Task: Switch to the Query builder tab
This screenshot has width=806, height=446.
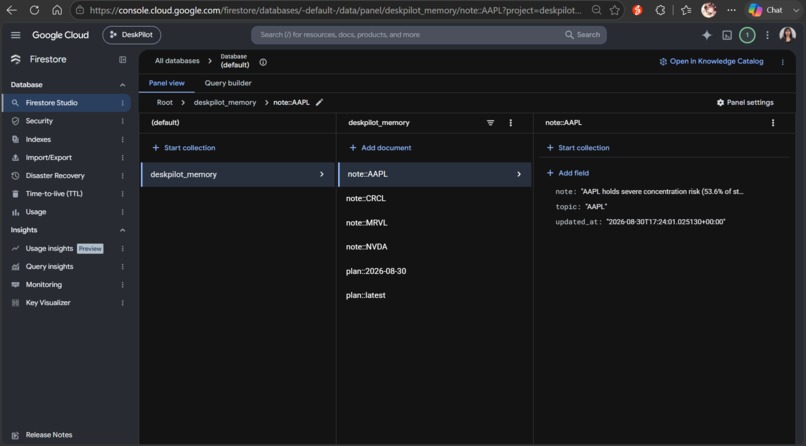Action: 228,83
